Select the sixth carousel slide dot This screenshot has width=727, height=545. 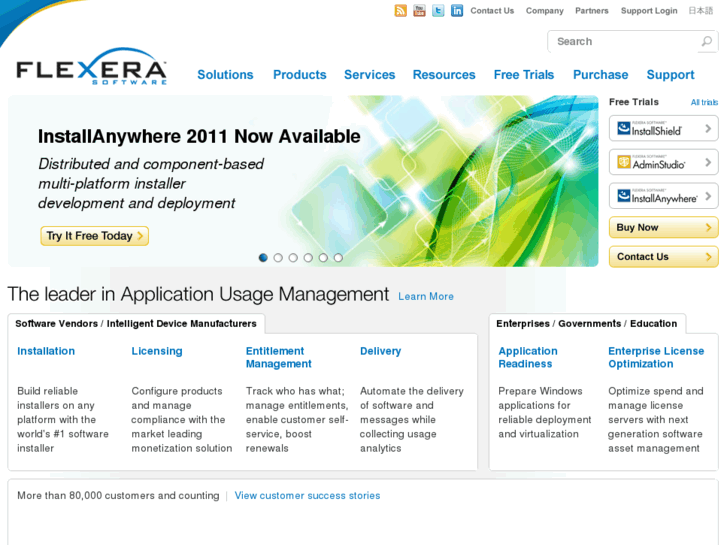pyautogui.click(x=338, y=257)
